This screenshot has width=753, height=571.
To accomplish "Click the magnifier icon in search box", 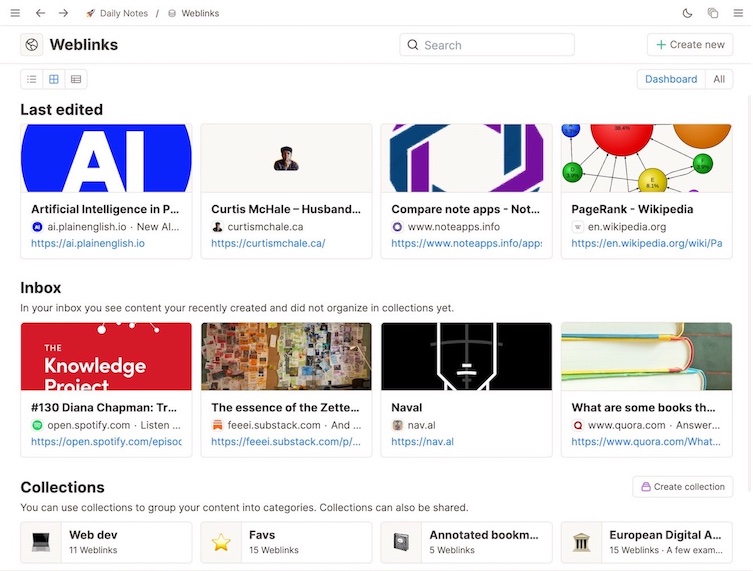I will pyautogui.click(x=413, y=45).
